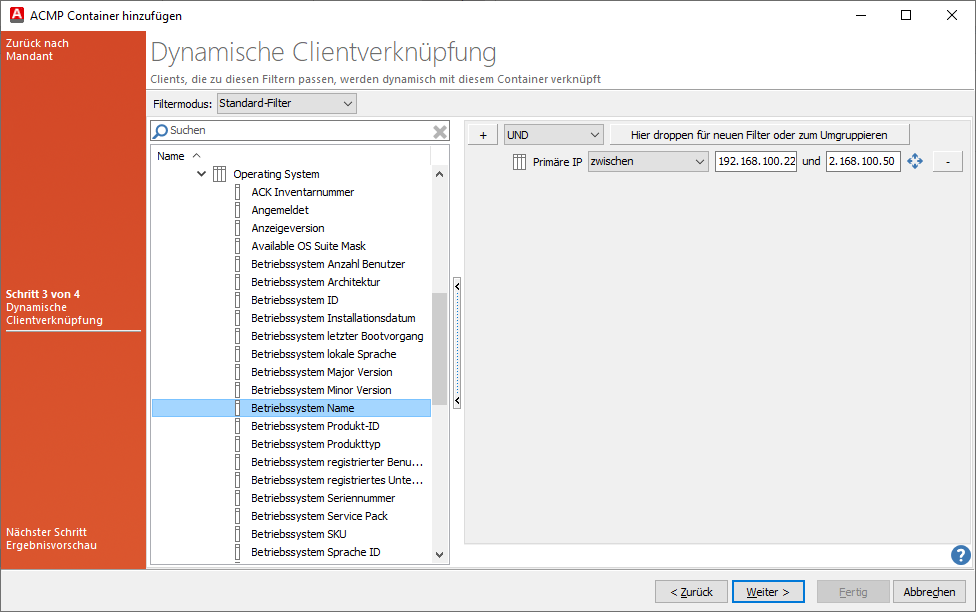Open help via the question mark icon

(x=960, y=555)
